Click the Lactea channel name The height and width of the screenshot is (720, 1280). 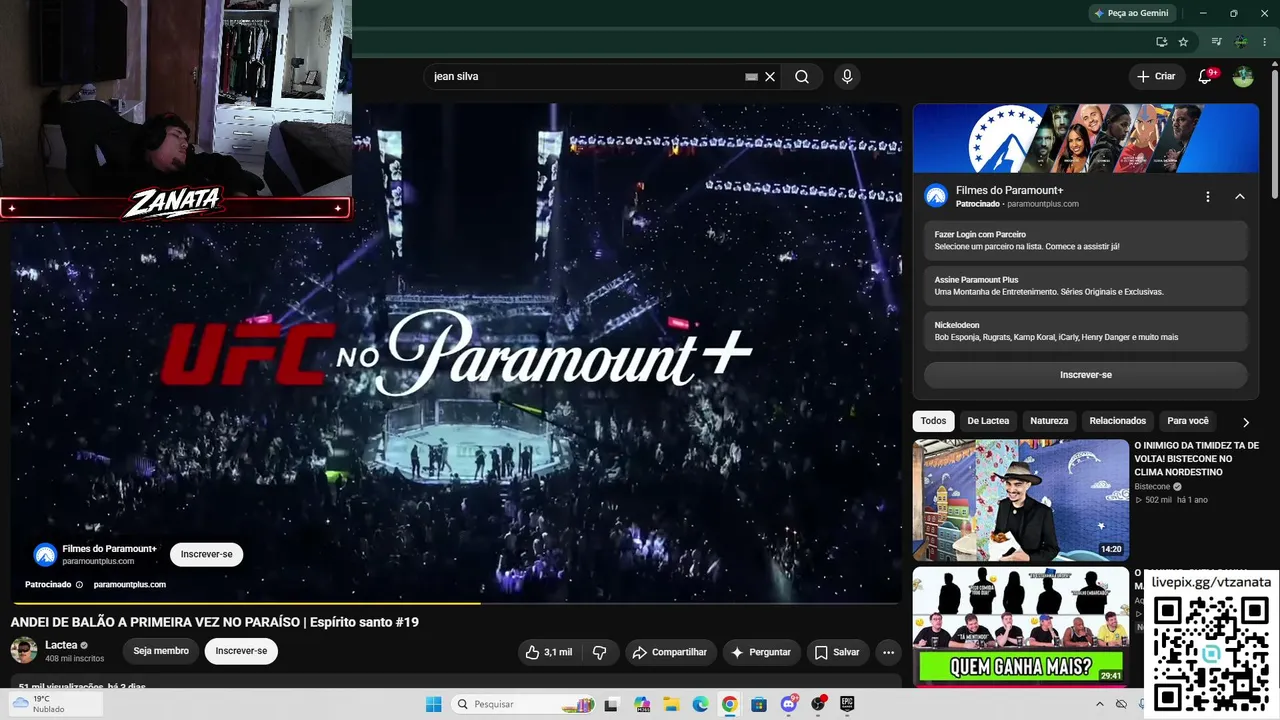point(61,645)
